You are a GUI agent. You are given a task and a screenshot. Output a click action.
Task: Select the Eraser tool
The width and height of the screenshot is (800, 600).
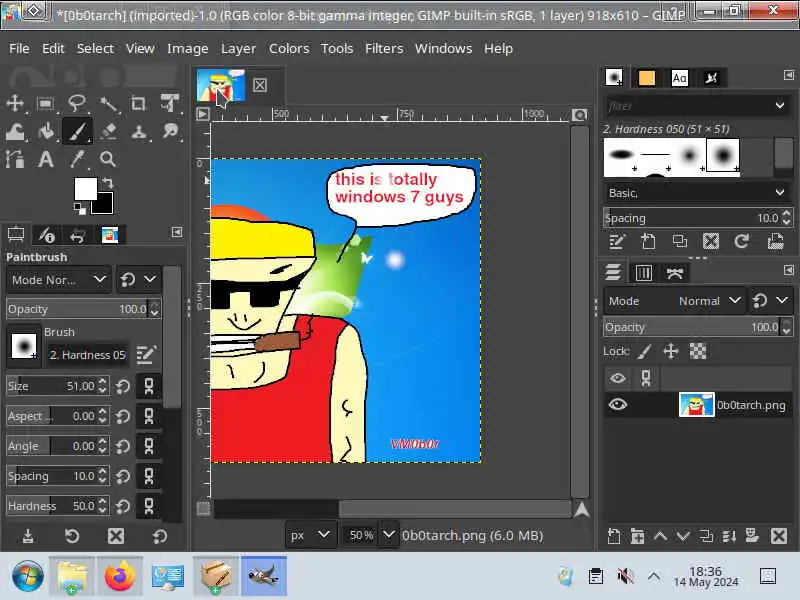point(108,132)
